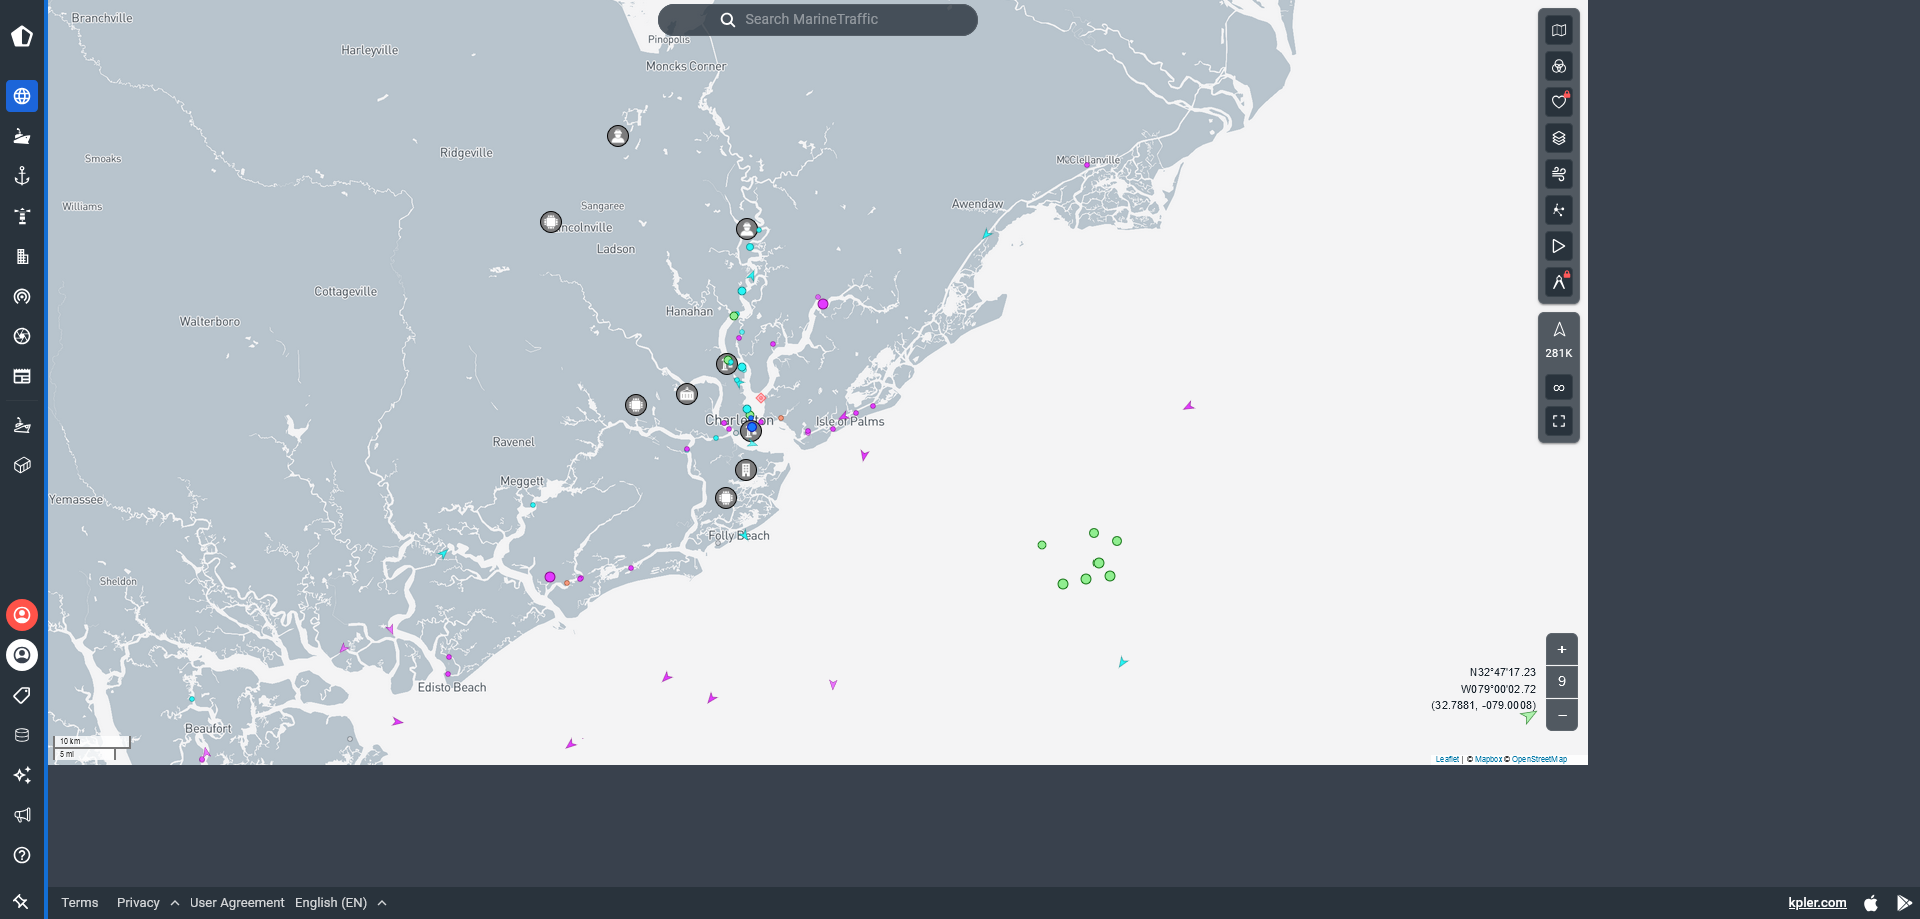Click the Search MarineTraffic field

tap(818, 19)
